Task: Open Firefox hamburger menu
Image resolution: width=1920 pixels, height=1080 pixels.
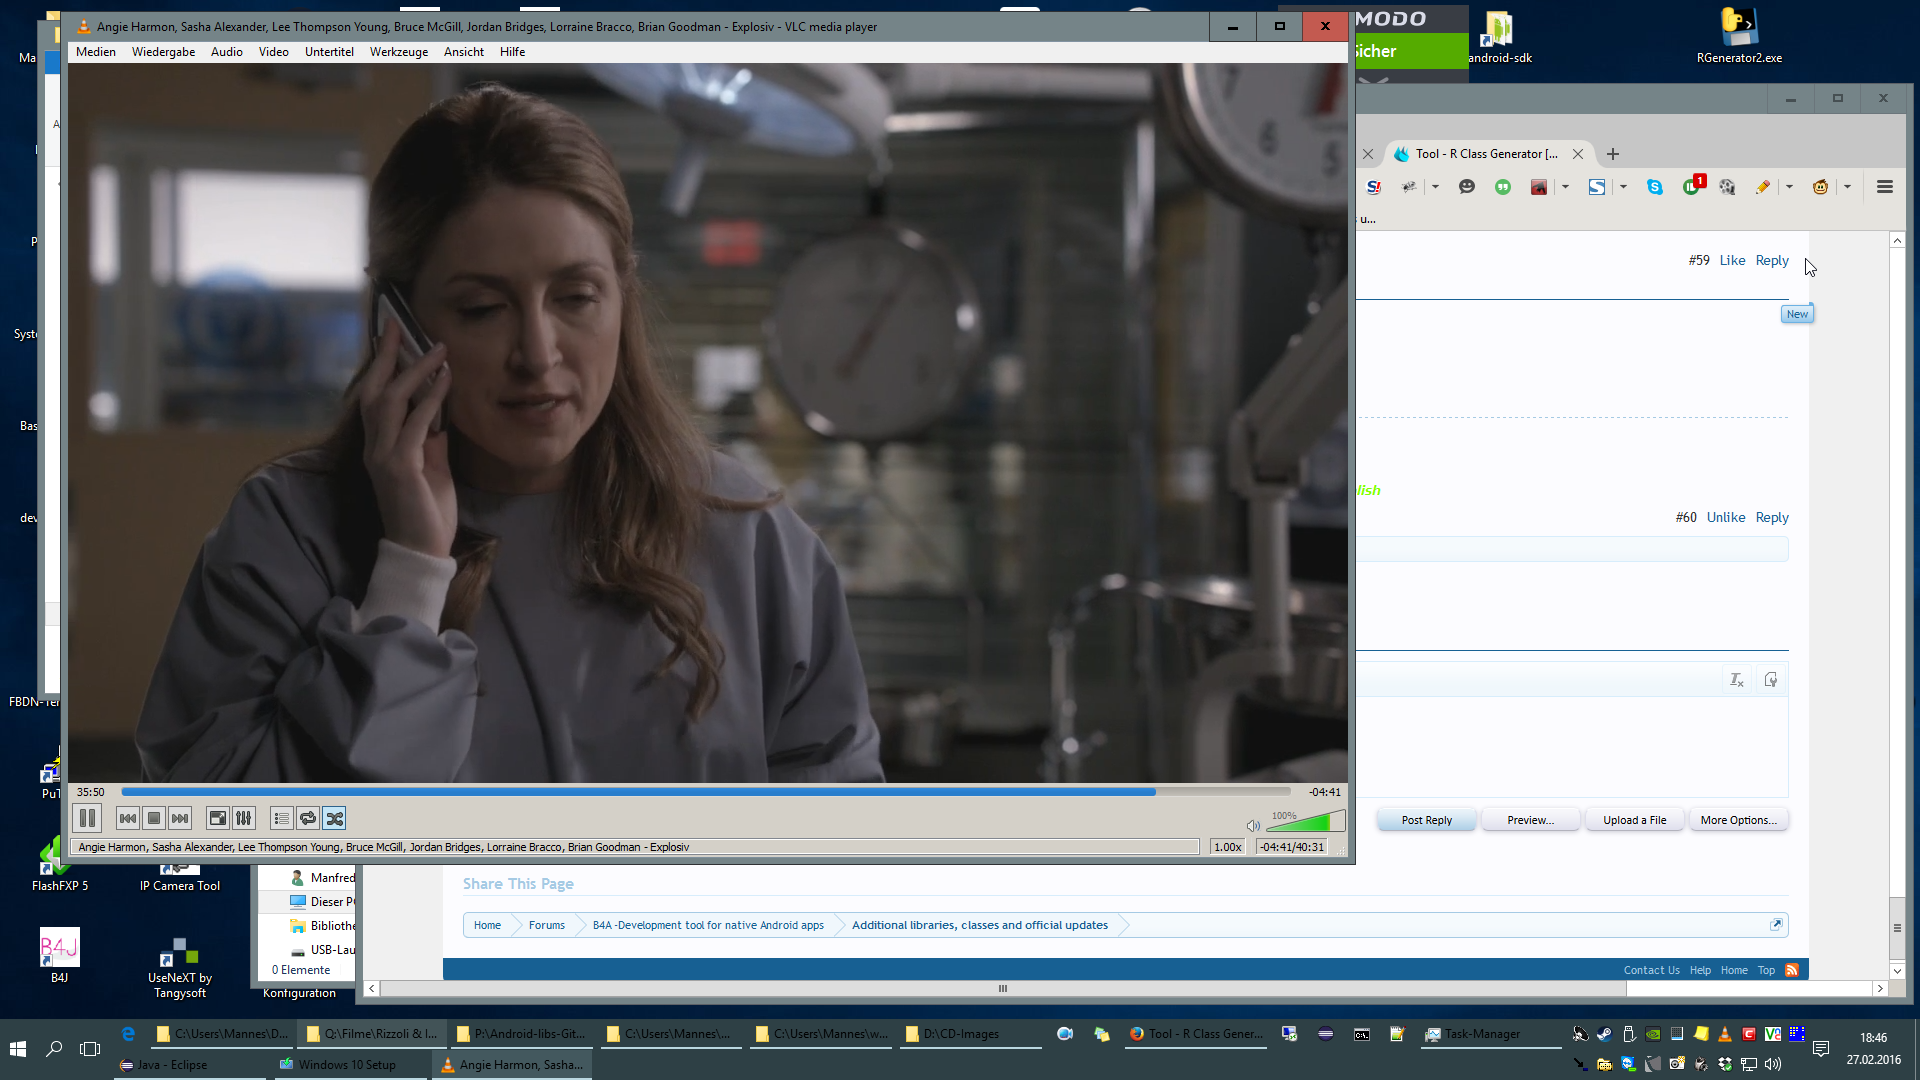Action: 1885,187
